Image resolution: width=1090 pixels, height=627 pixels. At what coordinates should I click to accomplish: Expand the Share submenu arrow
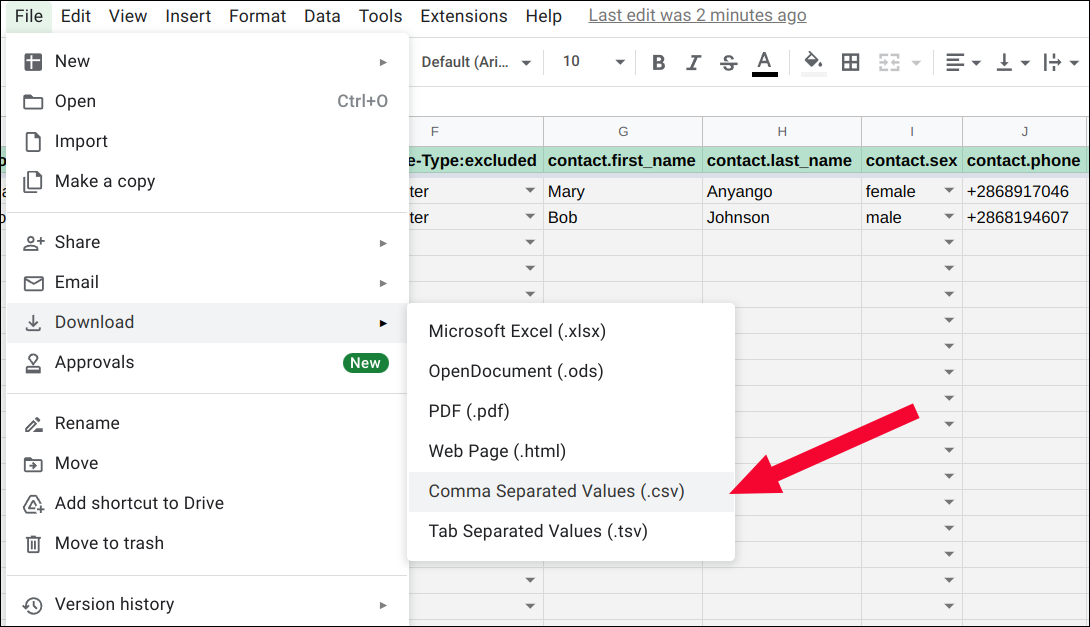tap(383, 243)
